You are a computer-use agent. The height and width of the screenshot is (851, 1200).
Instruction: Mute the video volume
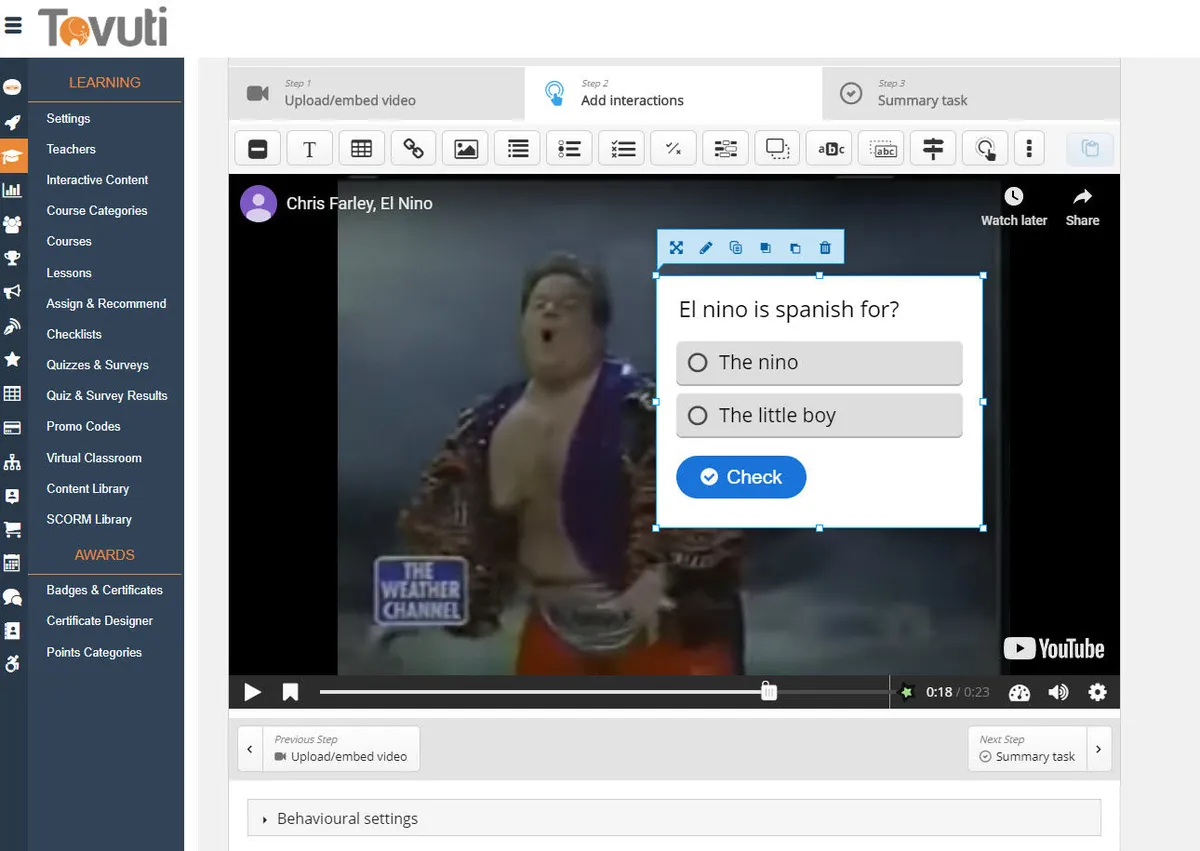[1058, 692]
